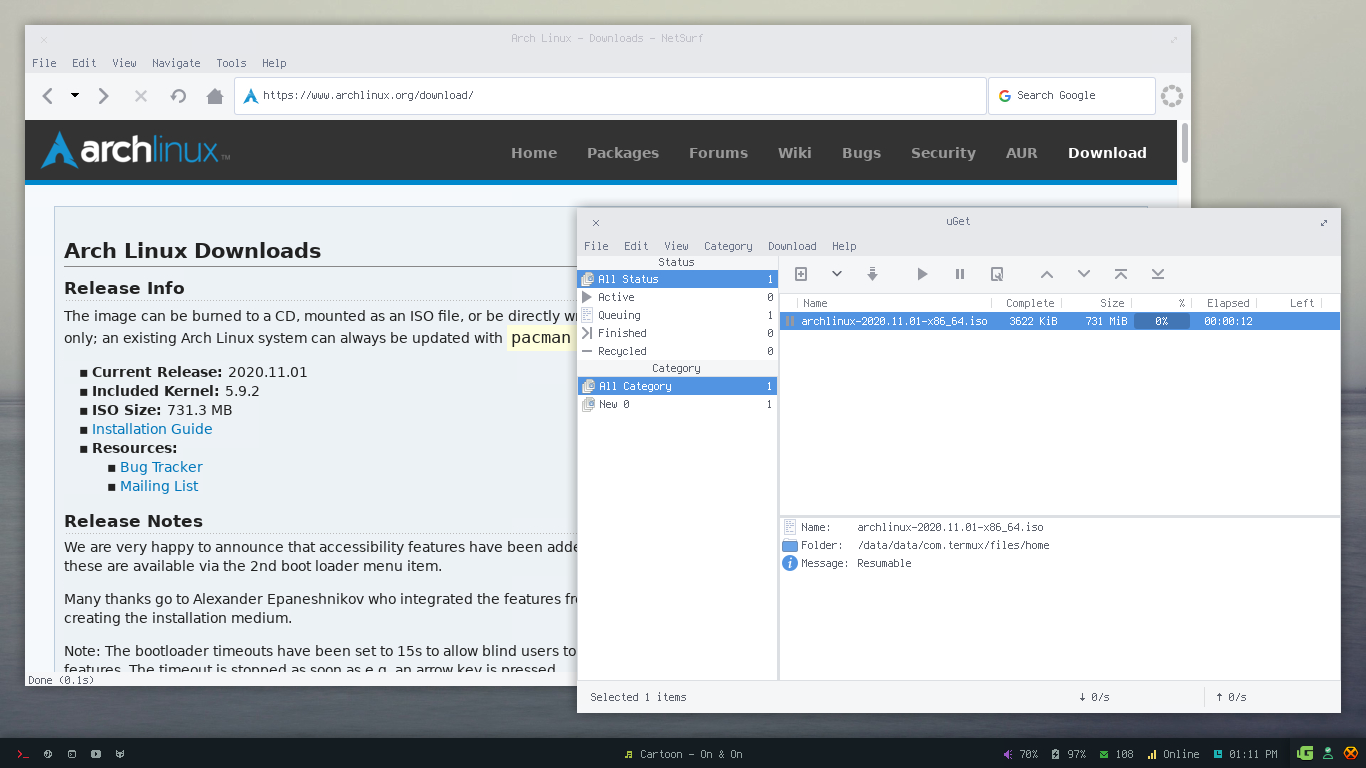
Task: Click the Elapsed column header in uGet
Action: [x=1225, y=303]
